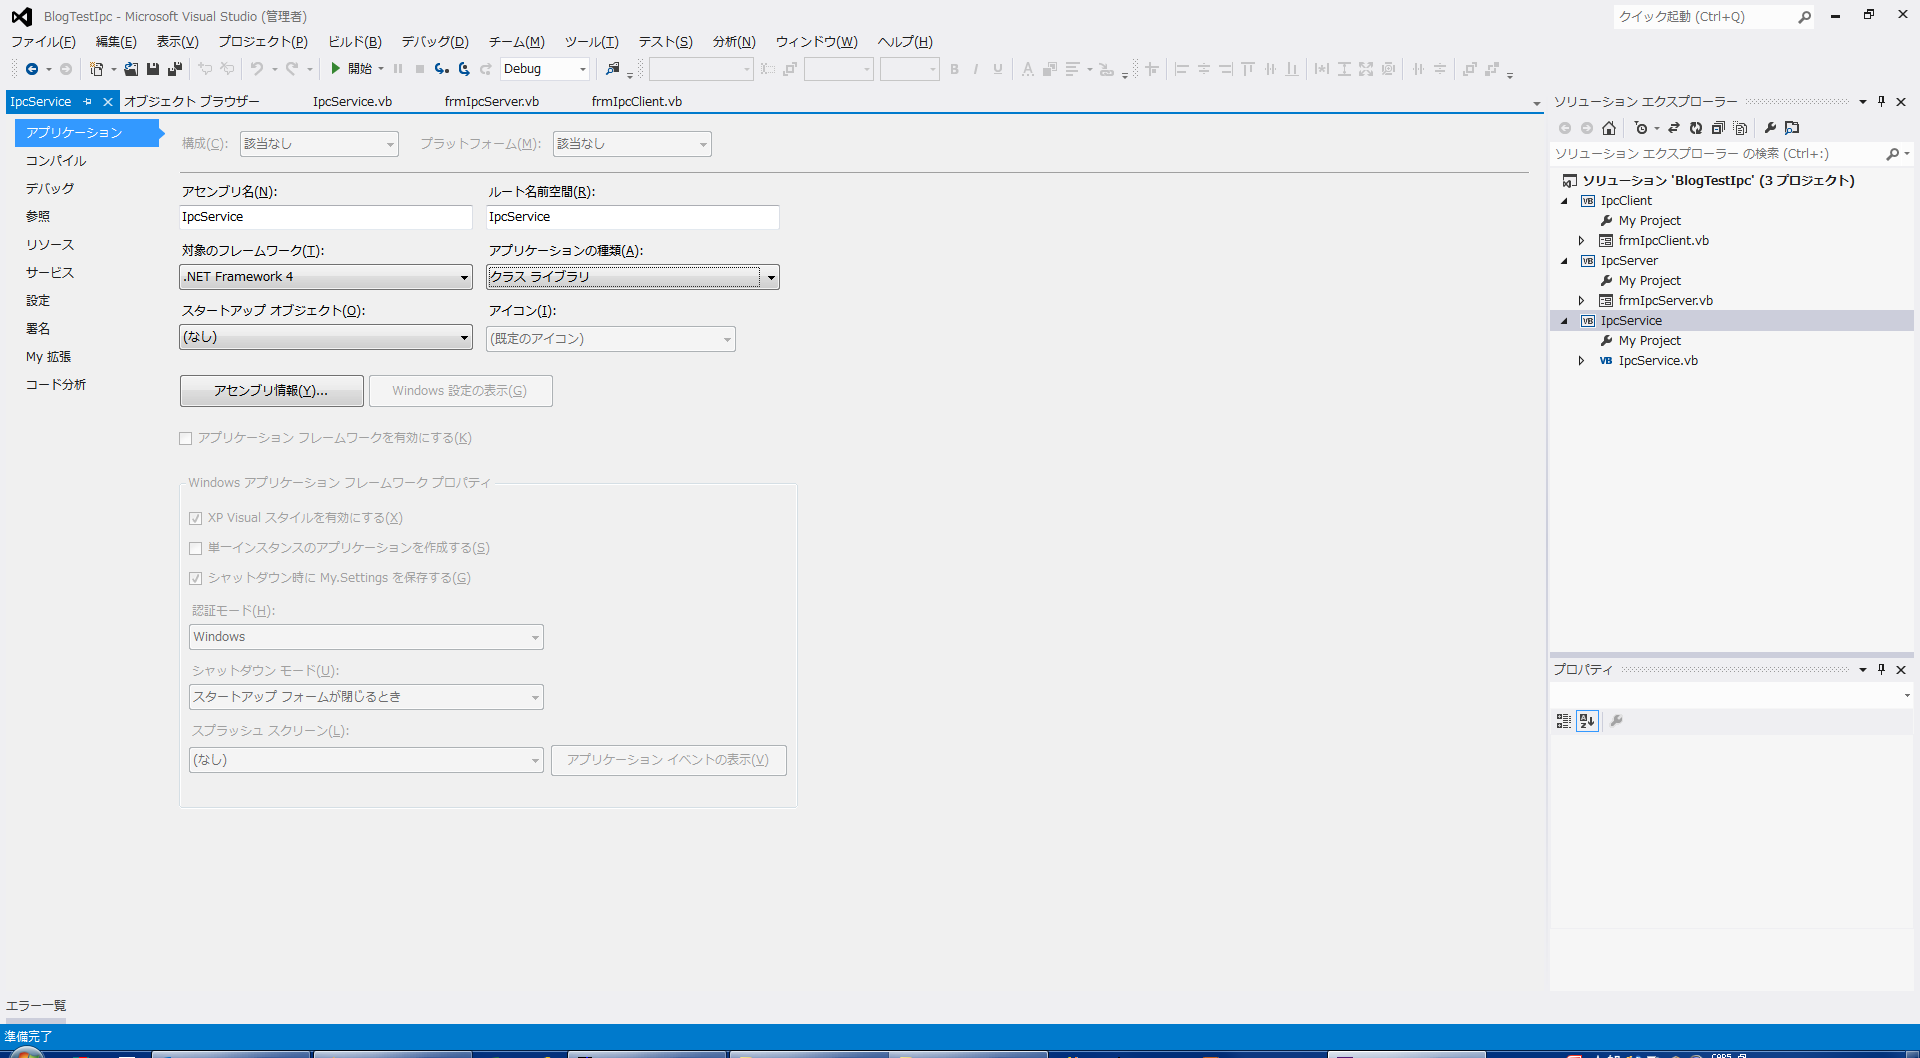Click the Save All toolbar icon
The width and height of the screenshot is (1920, 1058).
[x=175, y=69]
